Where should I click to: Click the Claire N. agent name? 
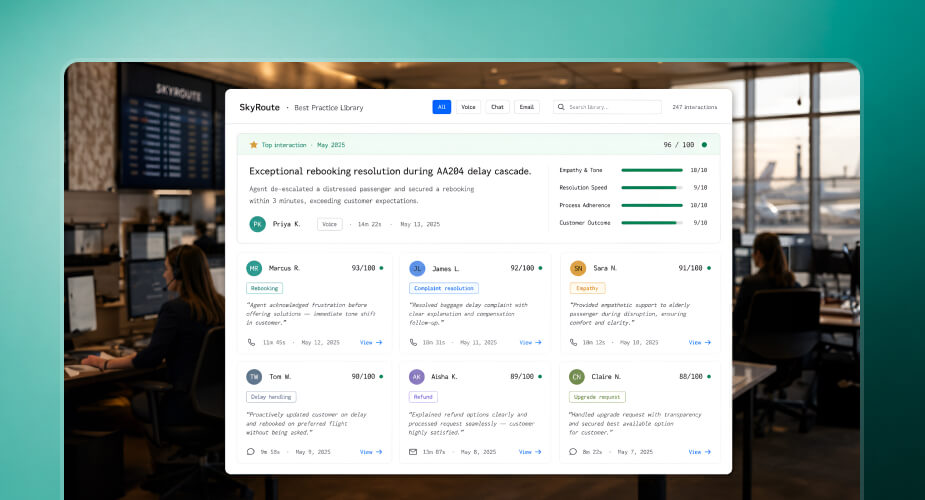pyautogui.click(x=606, y=377)
